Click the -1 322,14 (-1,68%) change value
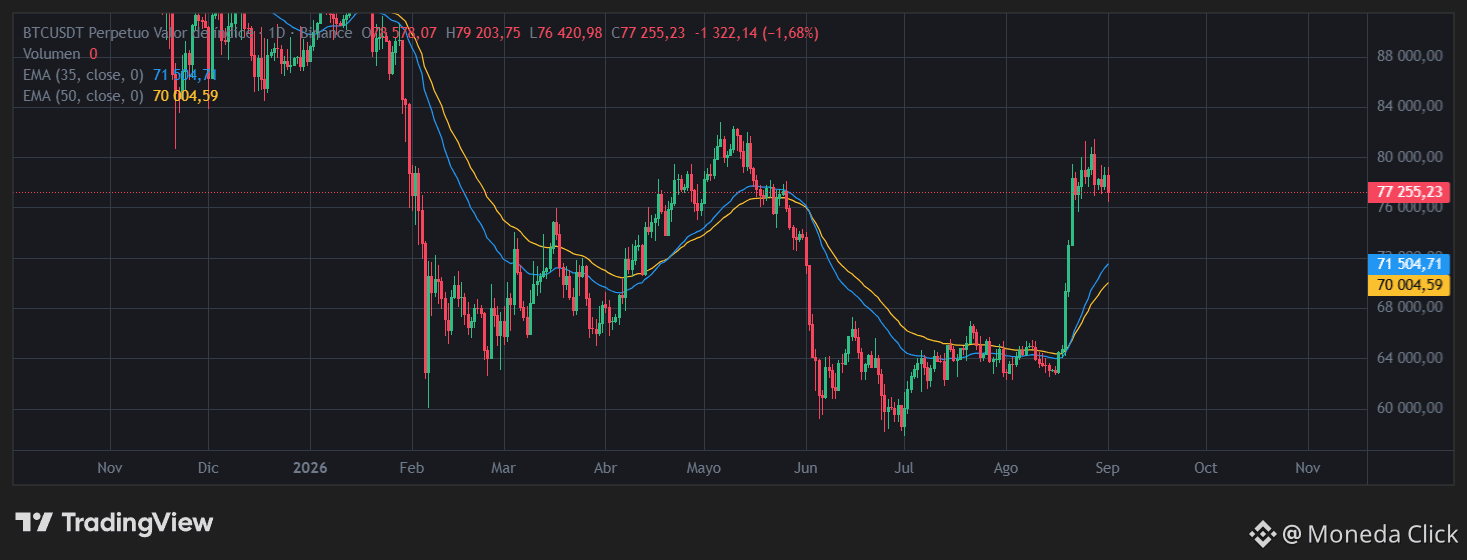This screenshot has height=560, width=1467. pos(755,33)
